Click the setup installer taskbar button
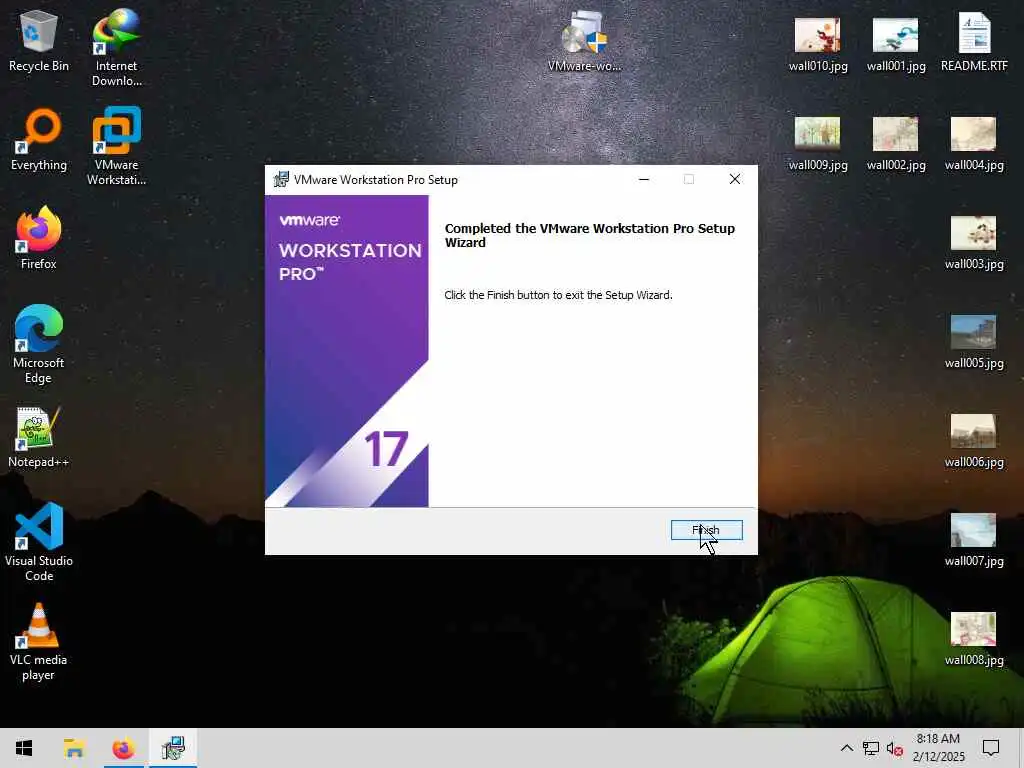Viewport: 1024px width, 768px height. tap(173, 748)
